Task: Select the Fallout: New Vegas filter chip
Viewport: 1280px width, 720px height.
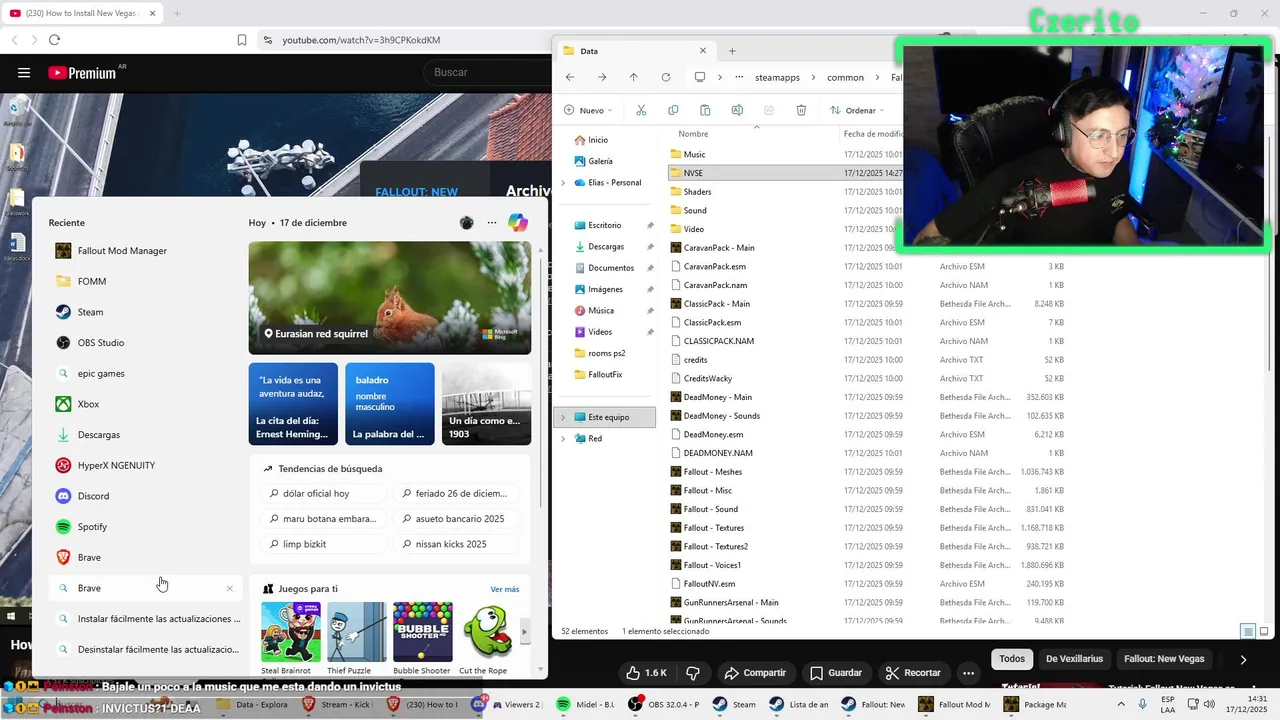Action: tap(1163, 659)
